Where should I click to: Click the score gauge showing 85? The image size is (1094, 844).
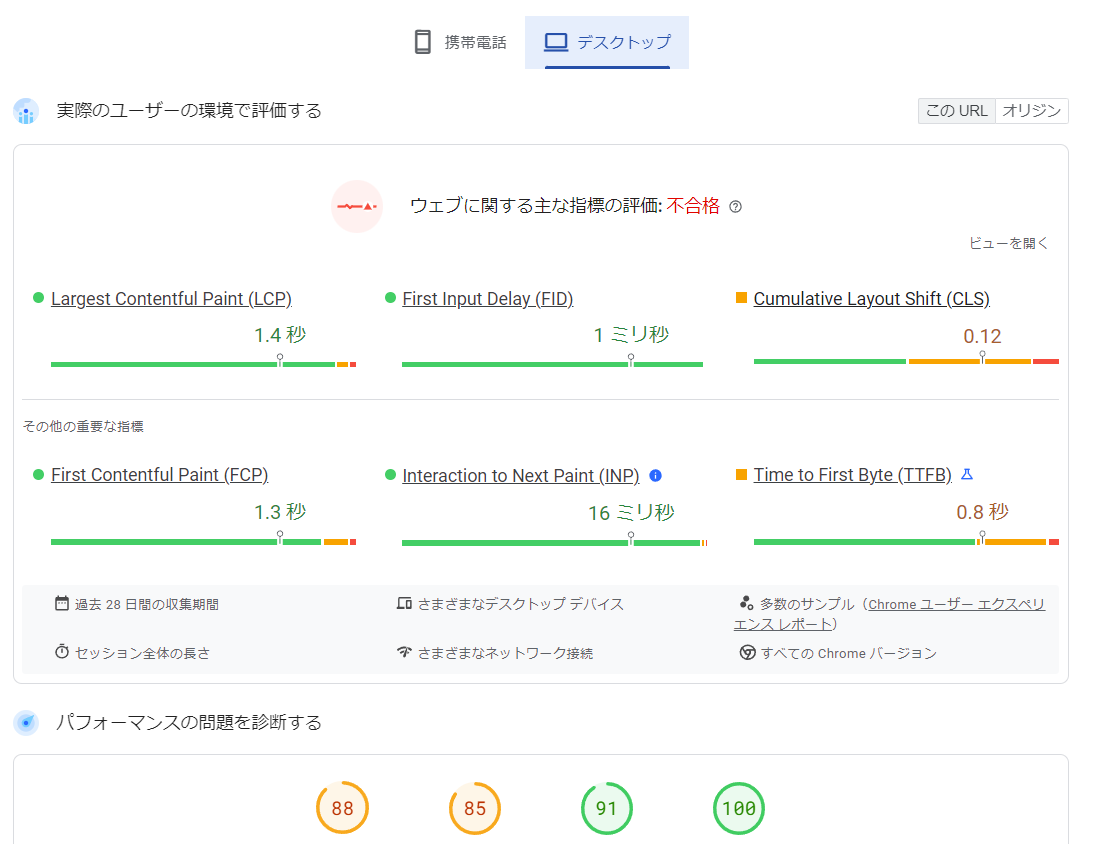click(475, 808)
